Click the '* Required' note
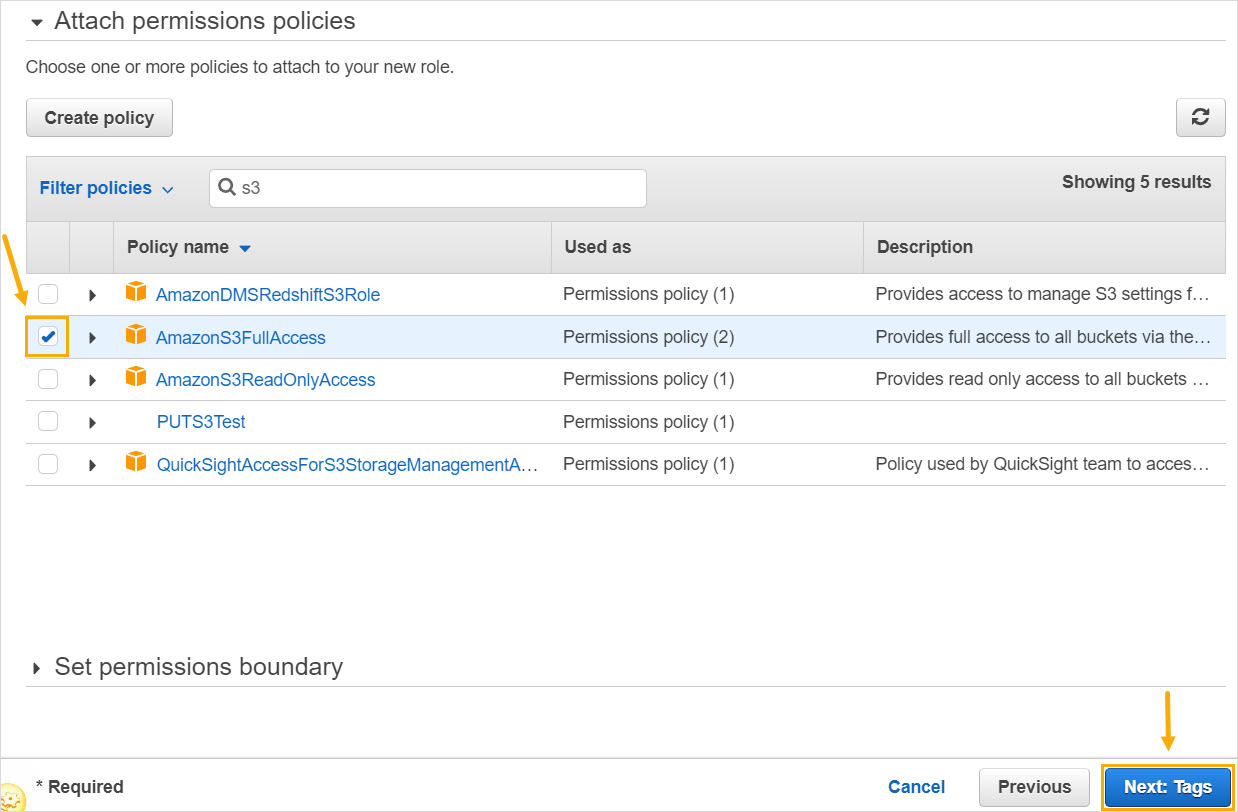The width and height of the screenshot is (1238, 812). click(79, 787)
